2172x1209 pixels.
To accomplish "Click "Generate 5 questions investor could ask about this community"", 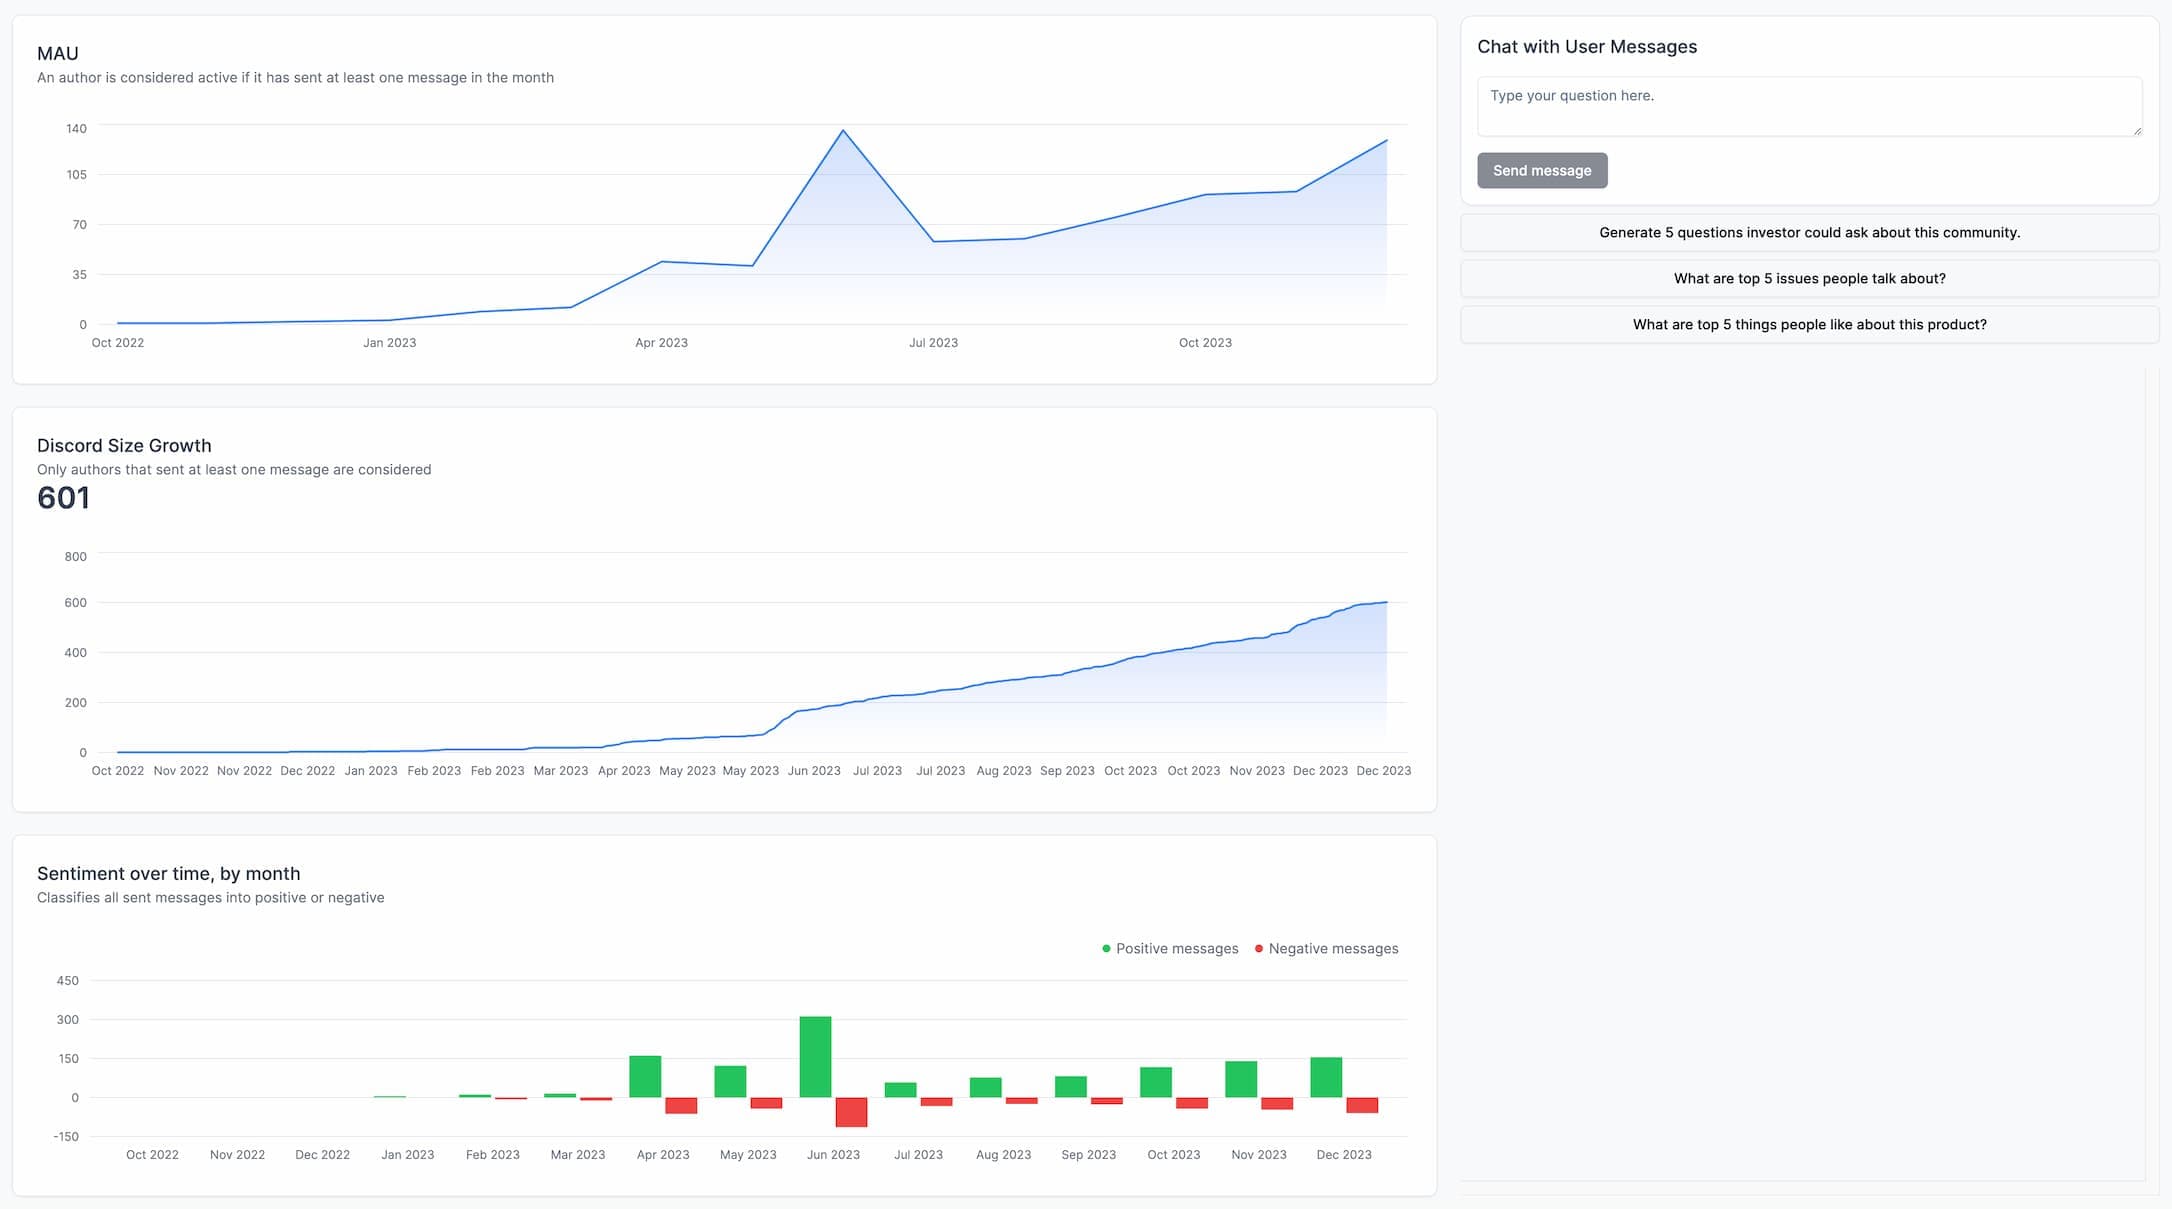I will click(1809, 232).
